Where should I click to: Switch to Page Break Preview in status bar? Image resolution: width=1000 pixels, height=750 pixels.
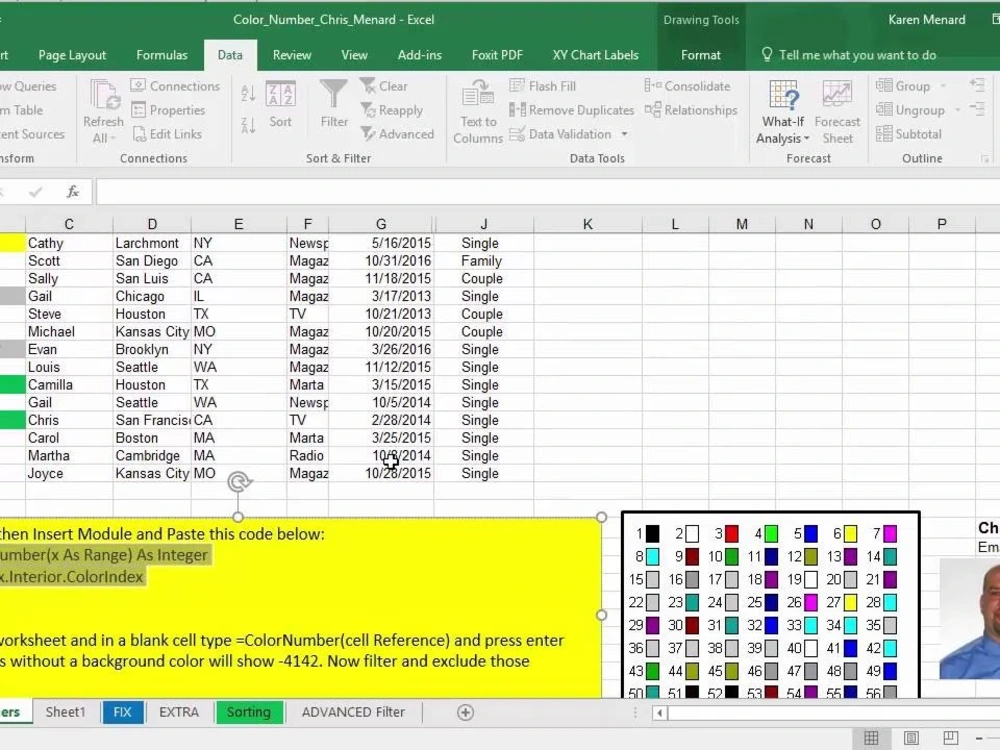(950, 739)
